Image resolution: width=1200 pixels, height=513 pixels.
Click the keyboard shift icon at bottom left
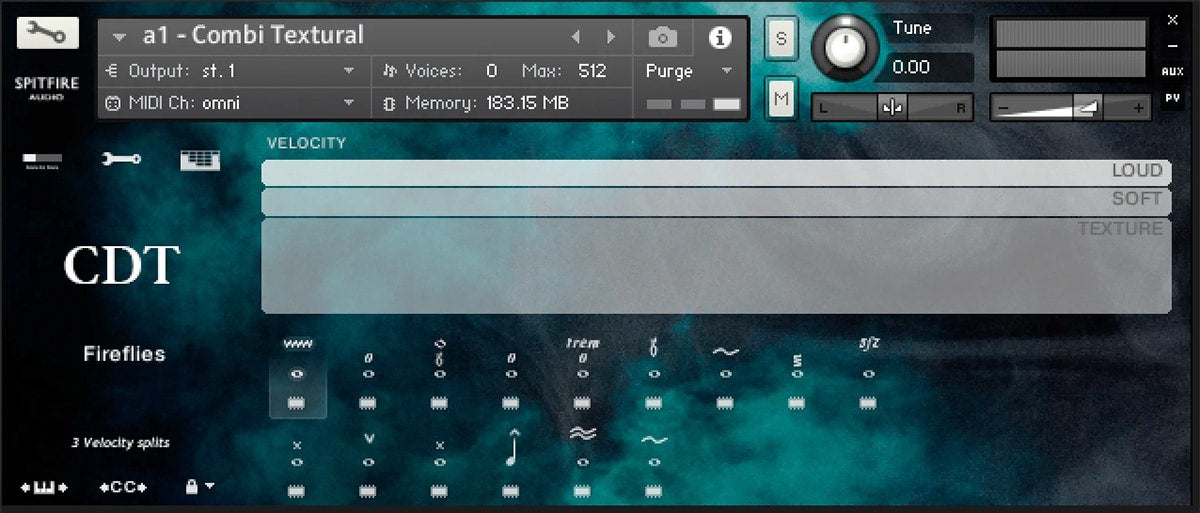[x=44, y=487]
